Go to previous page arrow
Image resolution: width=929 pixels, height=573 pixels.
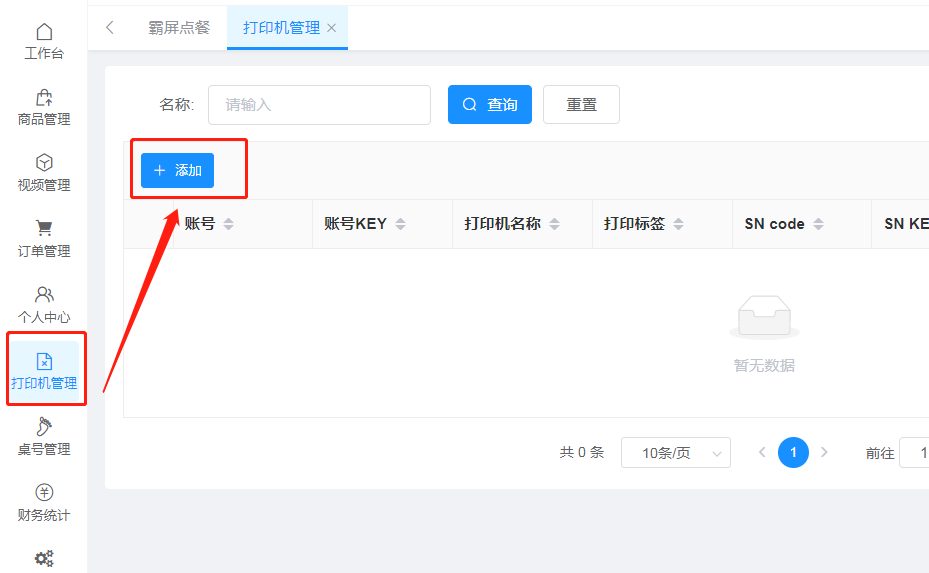click(x=762, y=452)
